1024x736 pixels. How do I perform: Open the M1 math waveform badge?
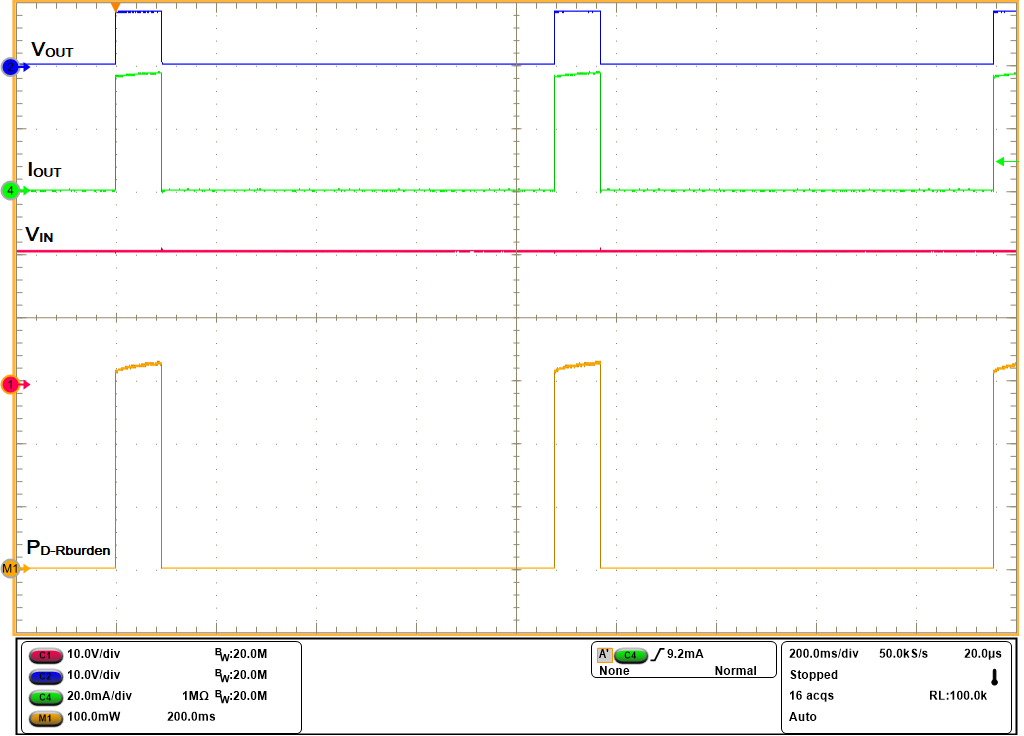[45, 717]
